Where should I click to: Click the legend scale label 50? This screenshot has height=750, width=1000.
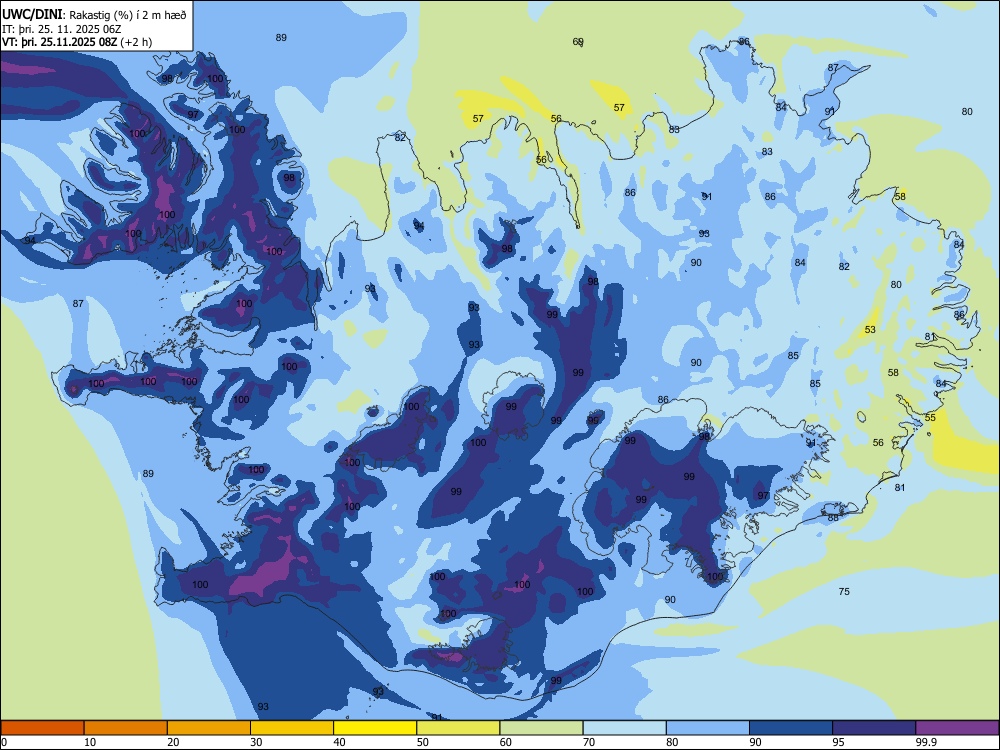pos(422,742)
